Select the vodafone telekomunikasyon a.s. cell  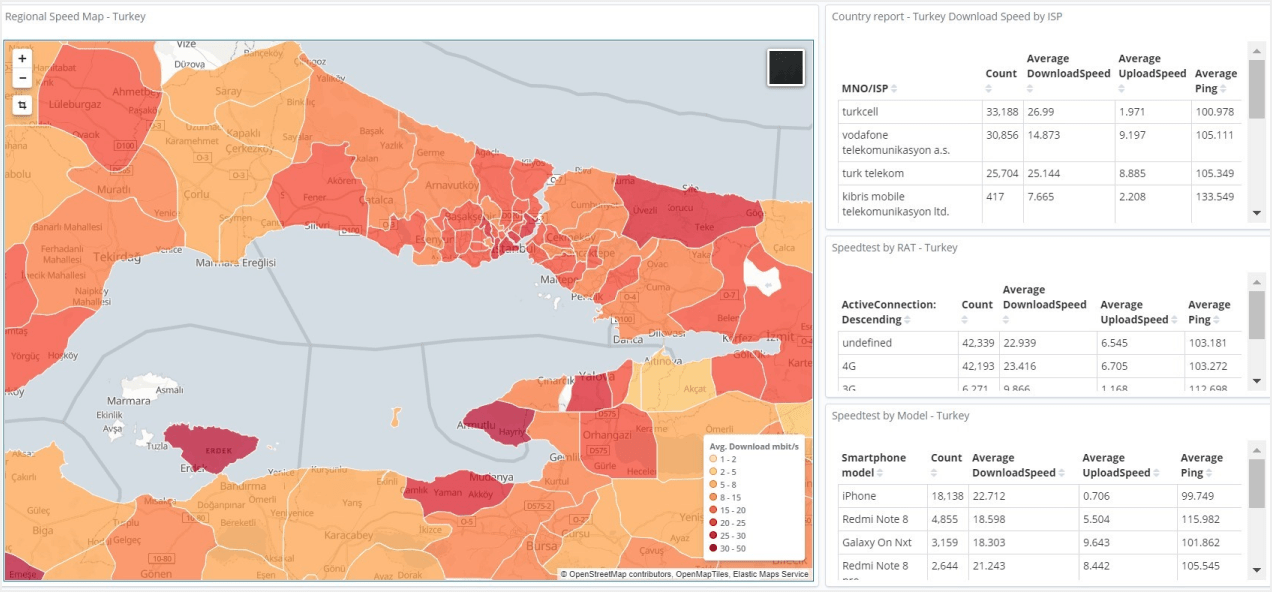click(x=909, y=143)
